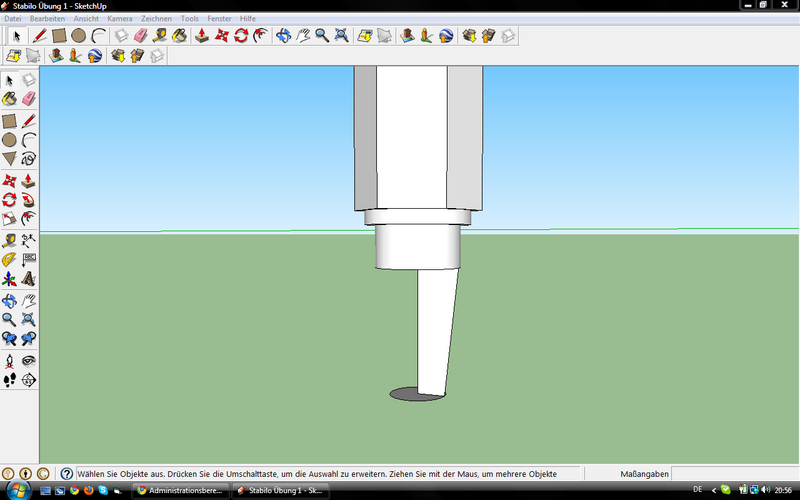800x500 pixels.
Task: Select the Zoom Extents tool in top toolbar
Action: pyautogui.click(x=342, y=36)
